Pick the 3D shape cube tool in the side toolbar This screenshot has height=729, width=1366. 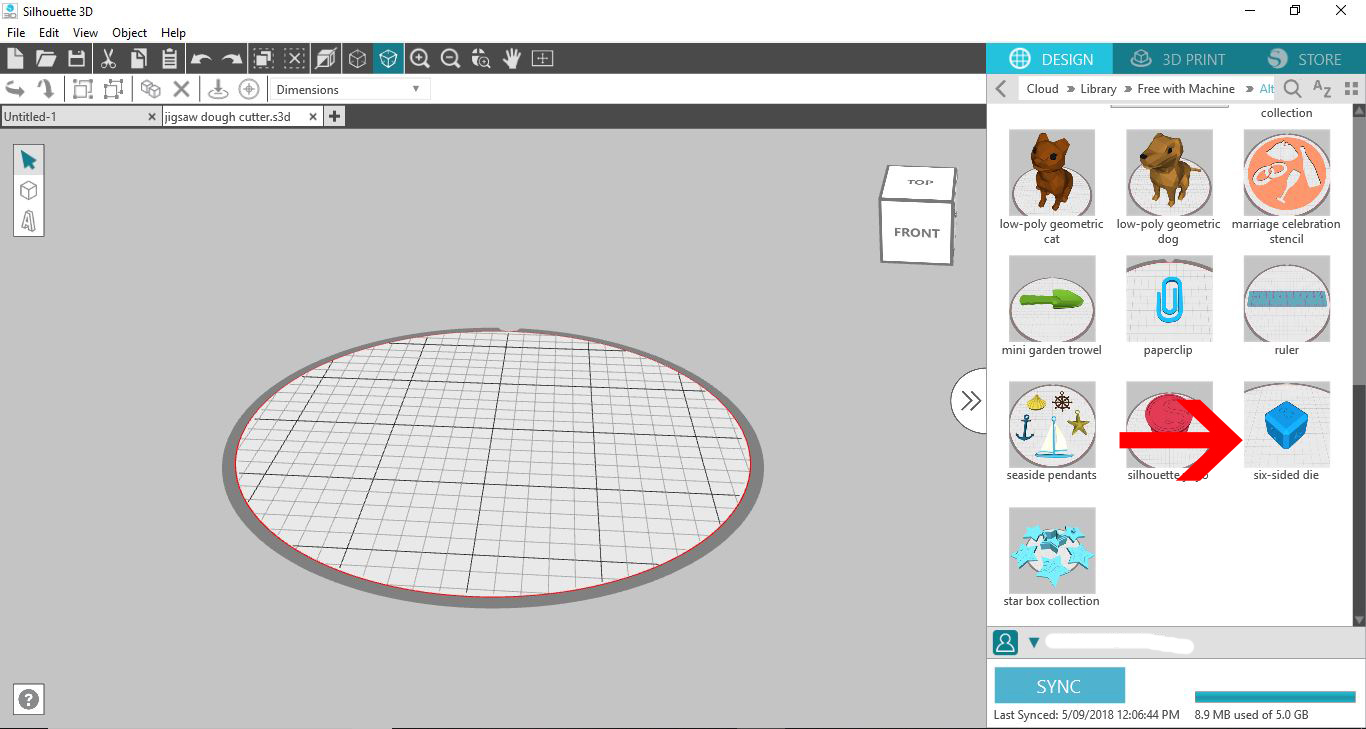28,190
